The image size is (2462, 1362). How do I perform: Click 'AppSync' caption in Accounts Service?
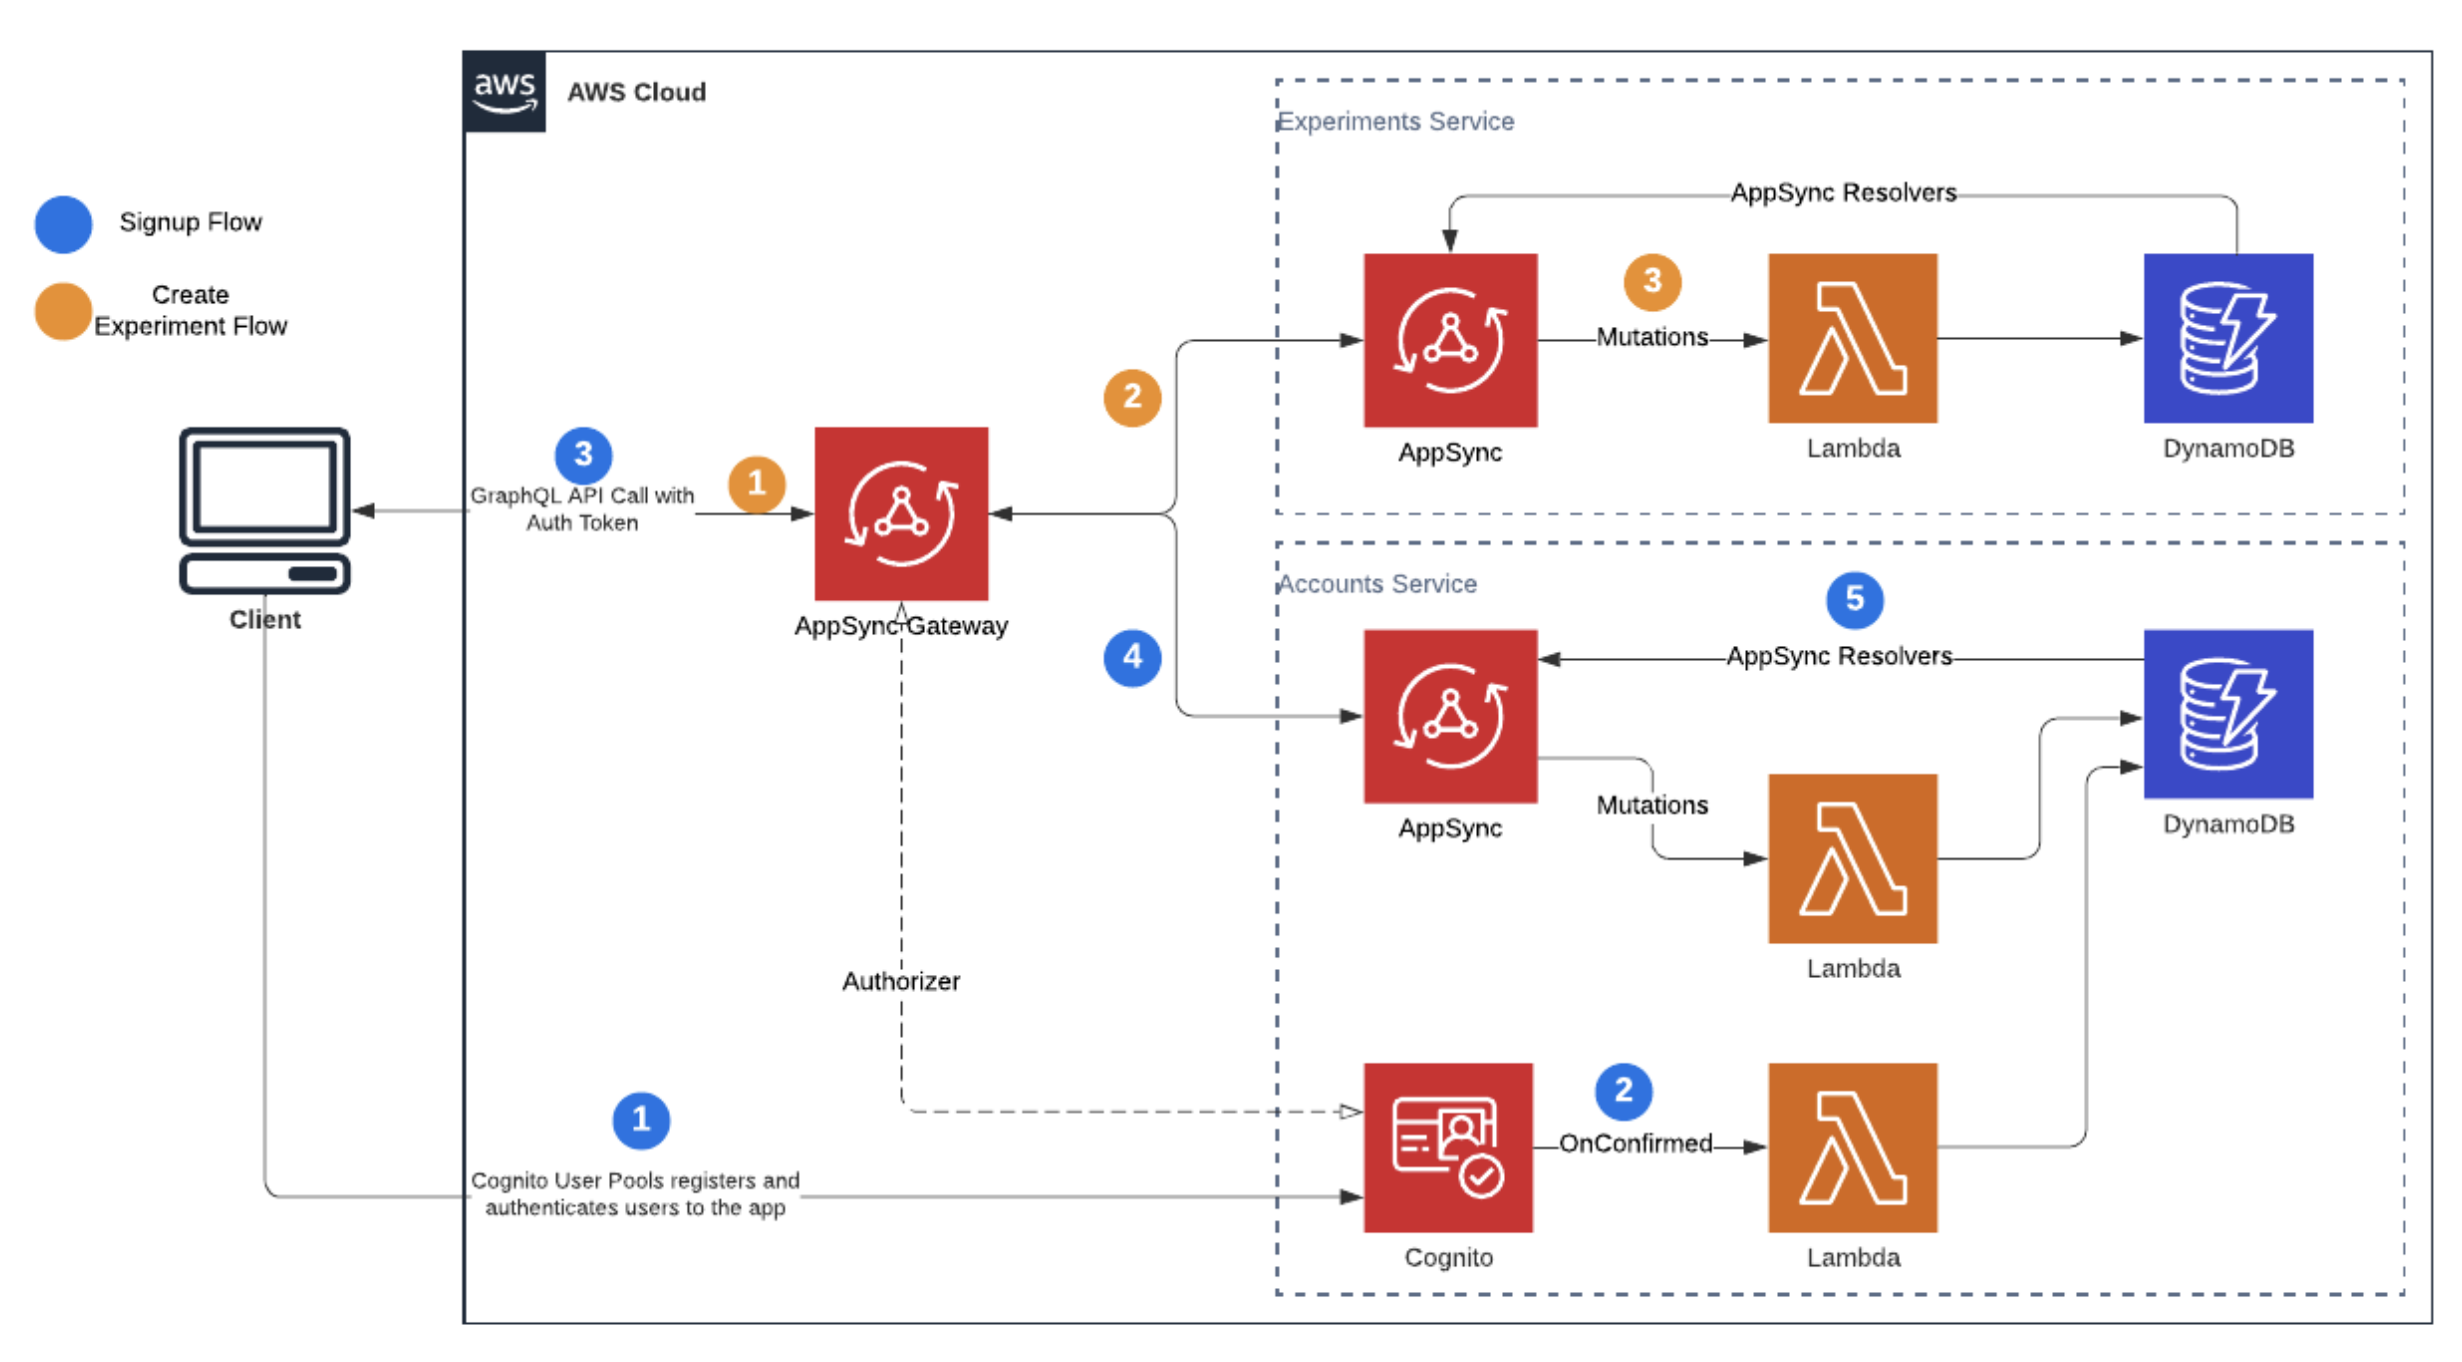point(1450,829)
